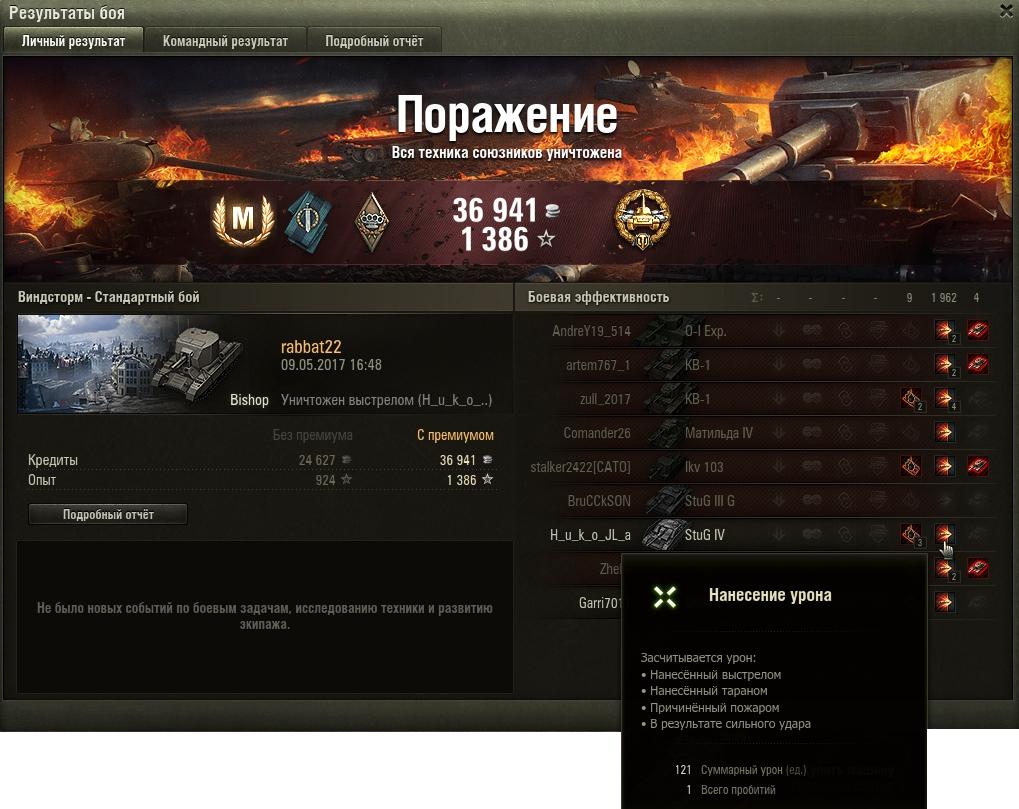The image size is (1019, 809).
Task: Click damage dealt icon for AndreY19_514
Action: coord(944,330)
